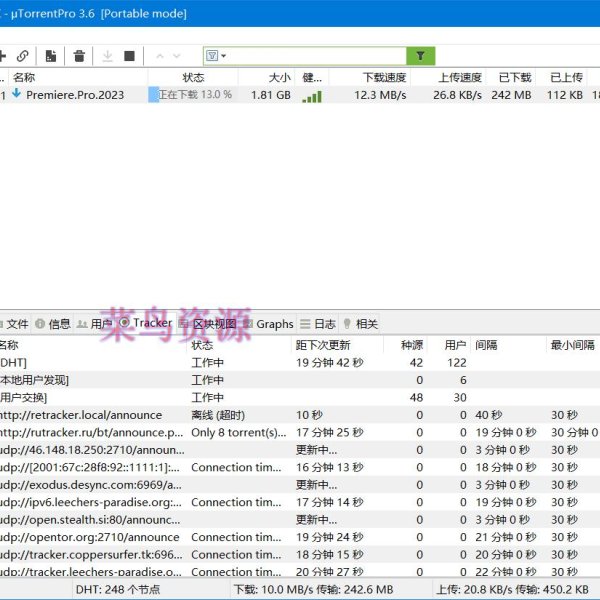
Task: Click the green filter button
Action: click(420, 56)
